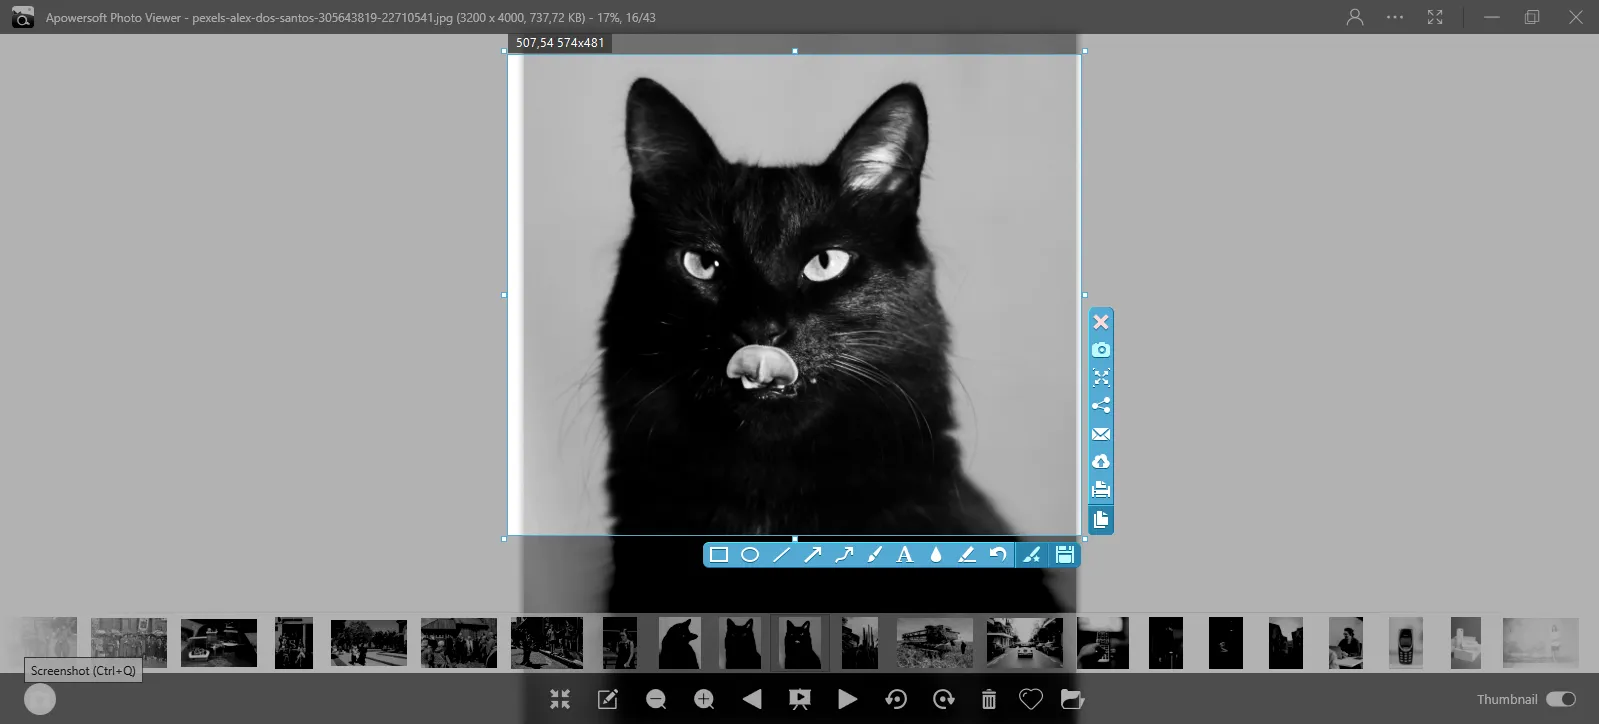Toggle the Thumbnail strip switch

[1561, 699]
